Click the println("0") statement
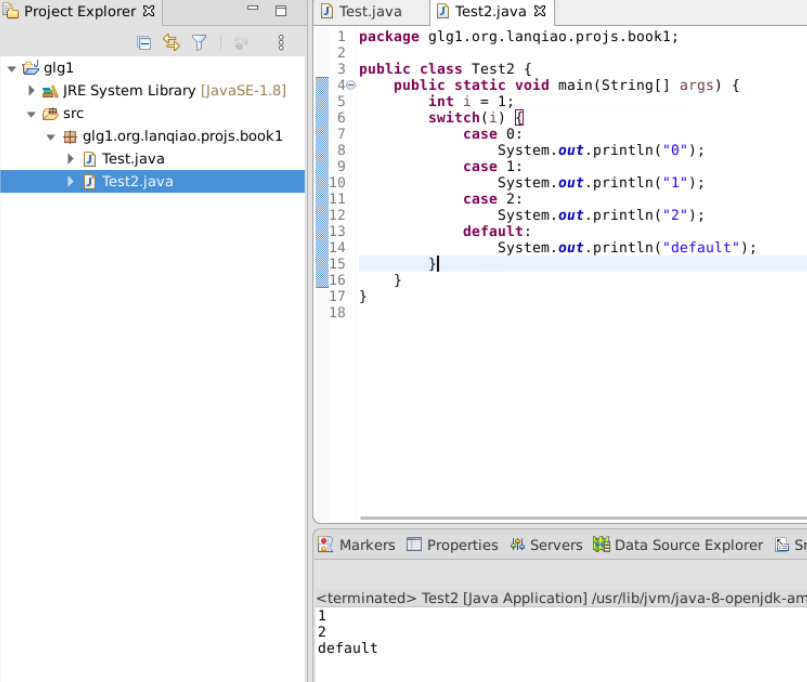Image resolution: width=807 pixels, height=682 pixels. coord(601,150)
